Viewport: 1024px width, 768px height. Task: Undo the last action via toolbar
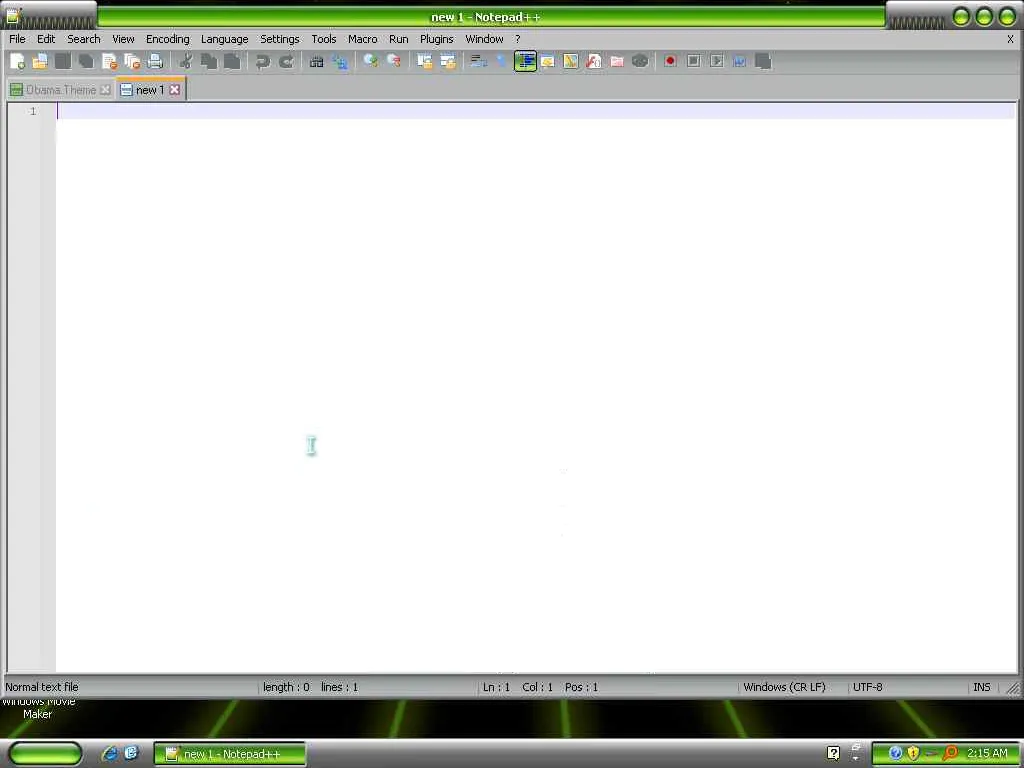pos(263,61)
